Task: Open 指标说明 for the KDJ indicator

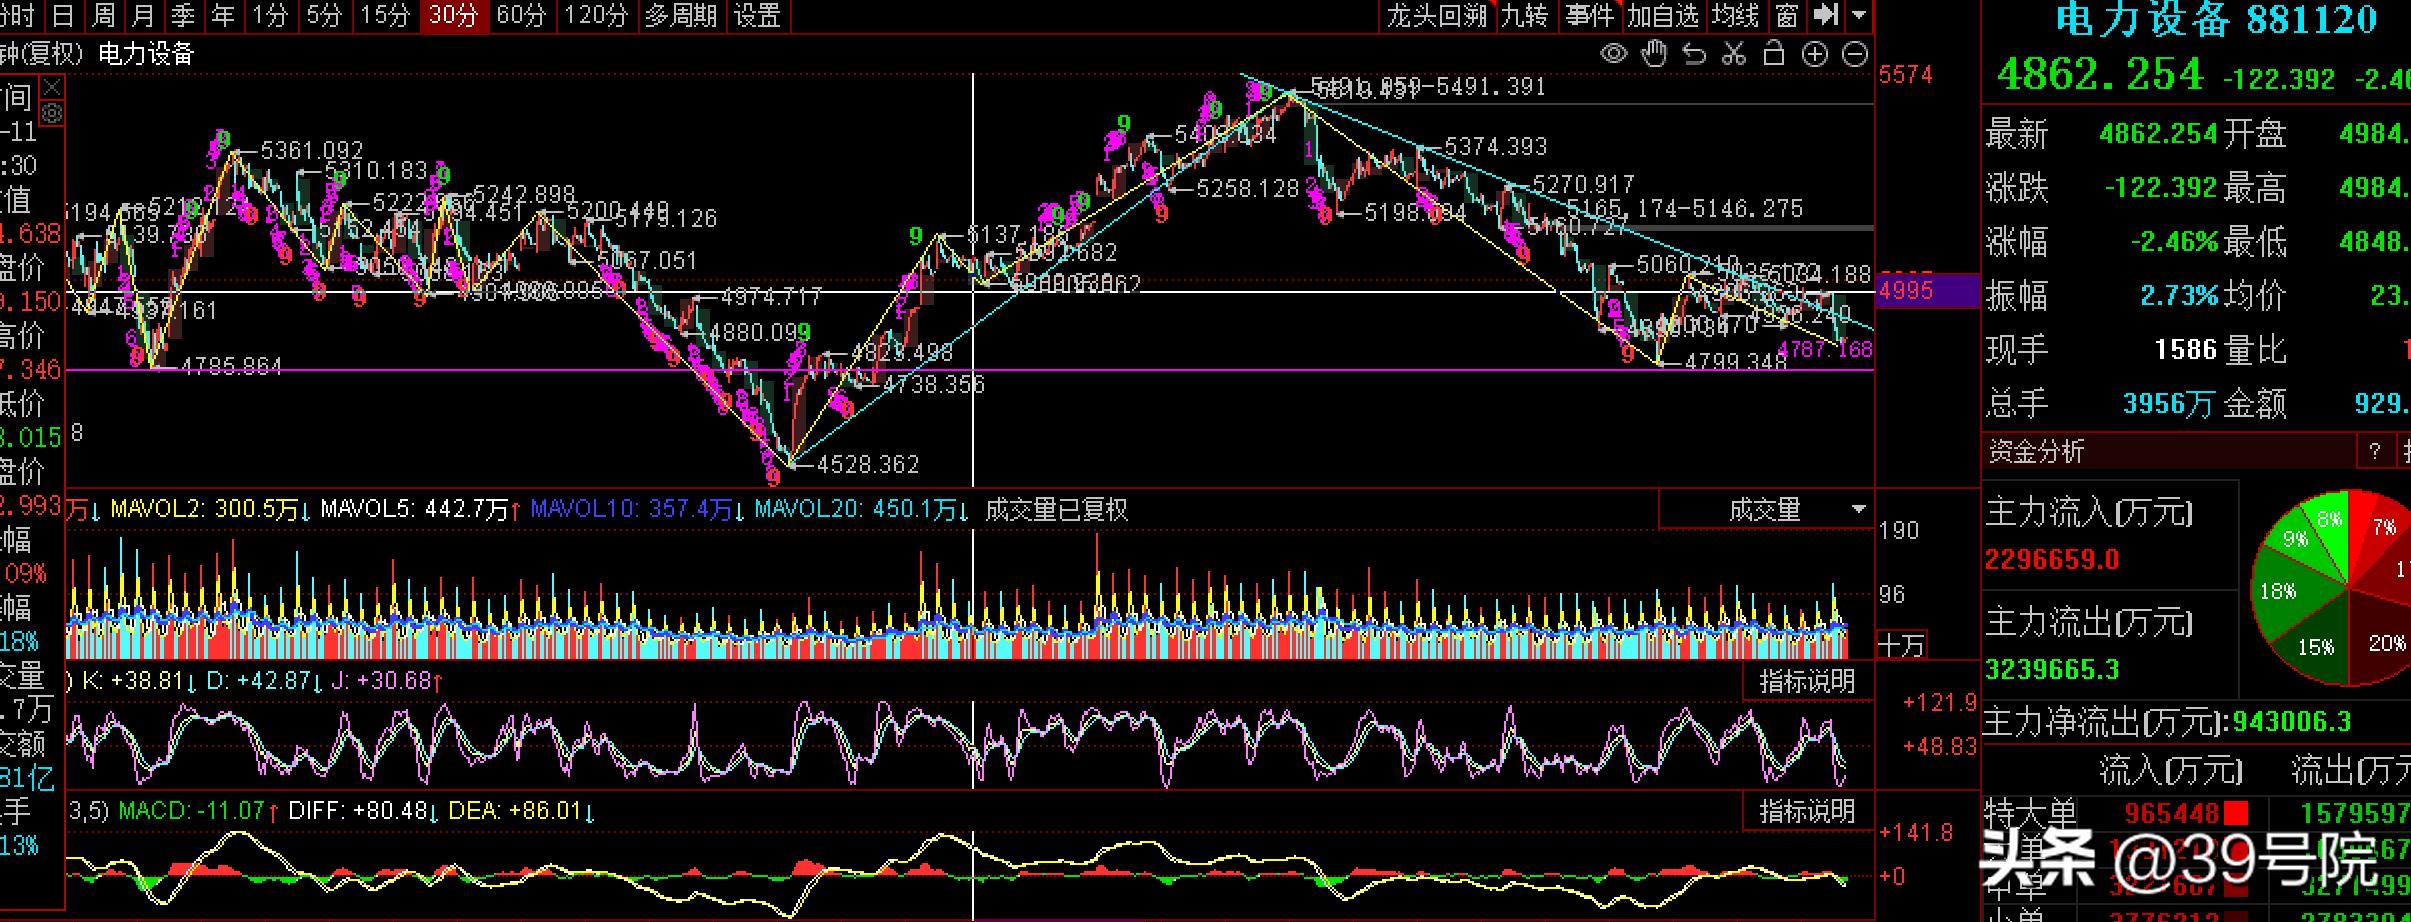Action: pos(1807,681)
